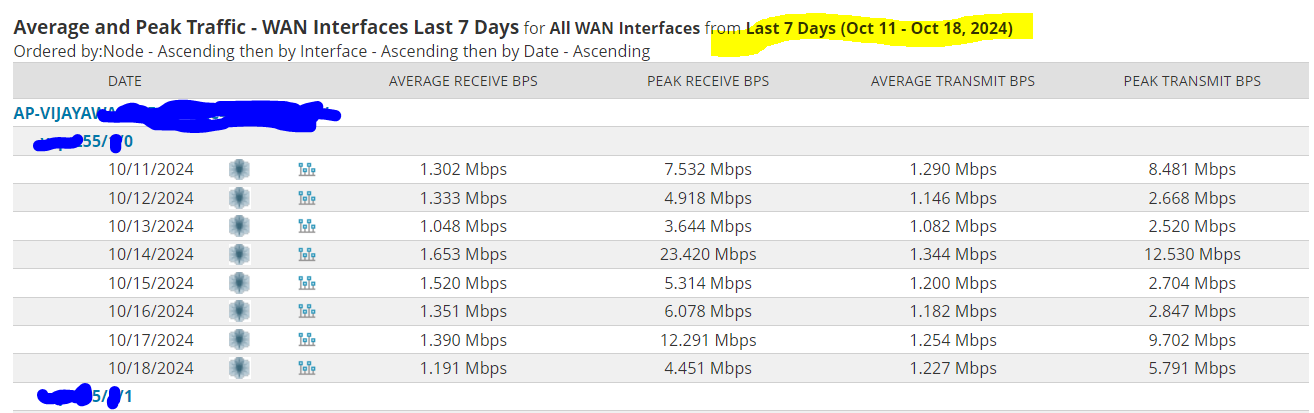1314x413 pixels.
Task: Click the network interface icon for 10/11/2024
Action: 307,170
